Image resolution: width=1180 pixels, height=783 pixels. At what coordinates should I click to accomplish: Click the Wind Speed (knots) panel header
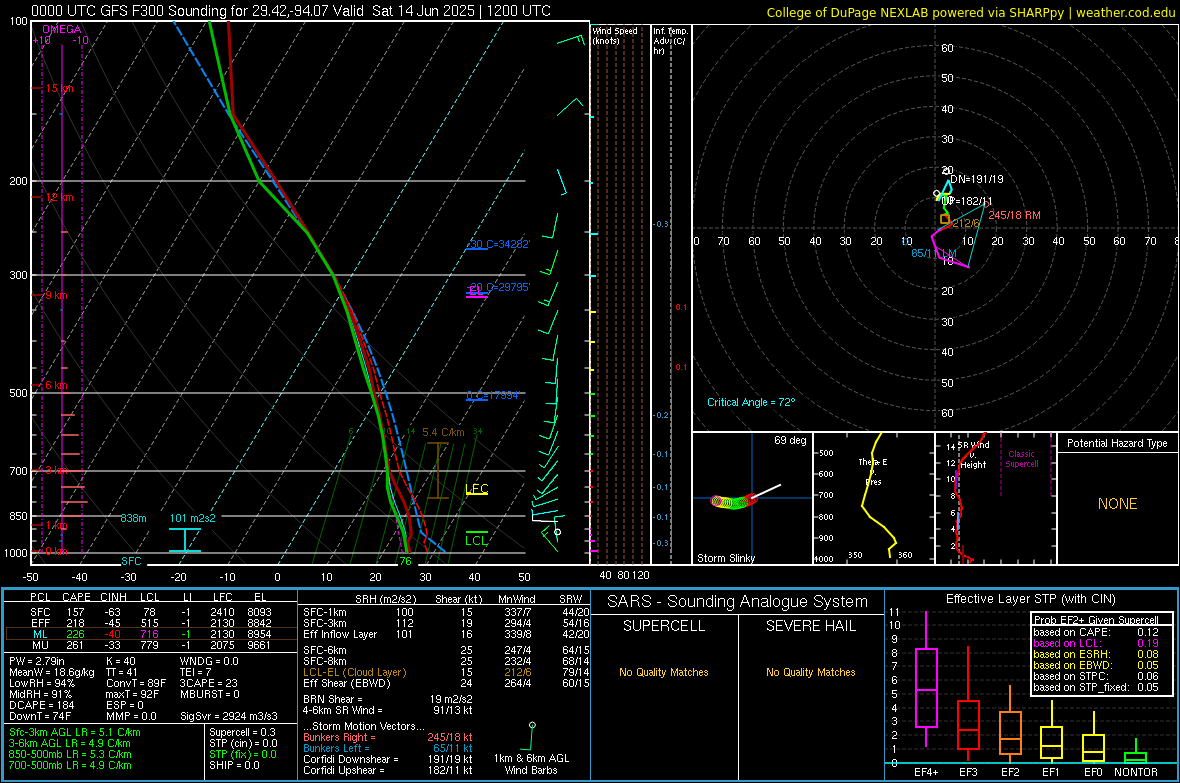click(615, 35)
